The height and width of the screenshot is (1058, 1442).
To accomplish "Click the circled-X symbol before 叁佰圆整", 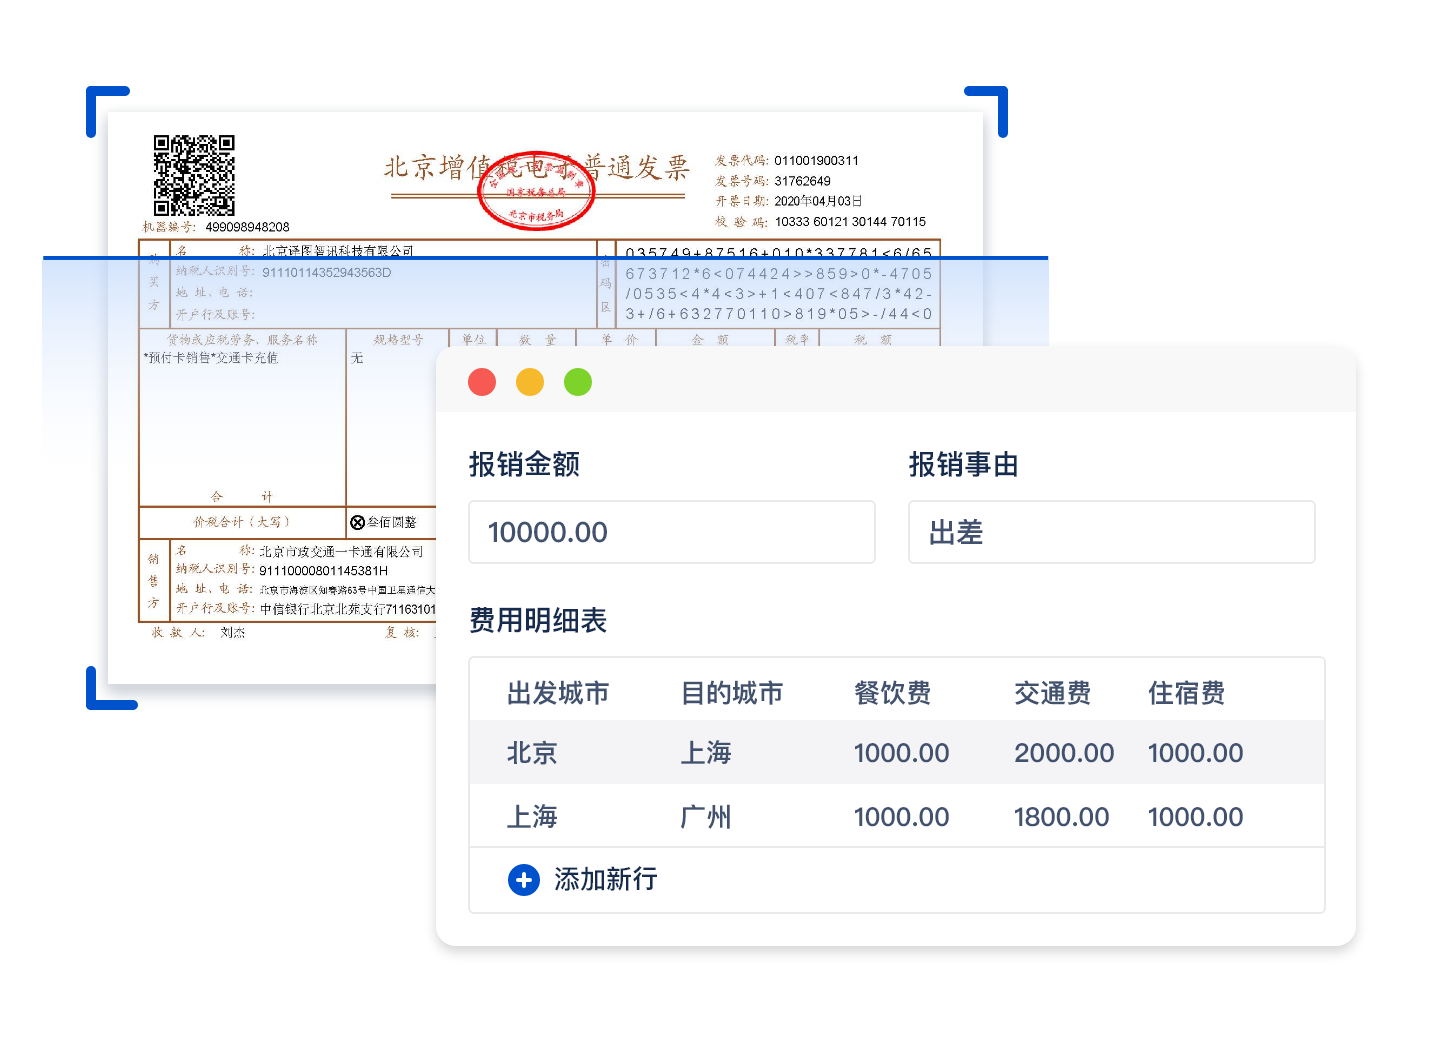I will pyautogui.click(x=358, y=522).
